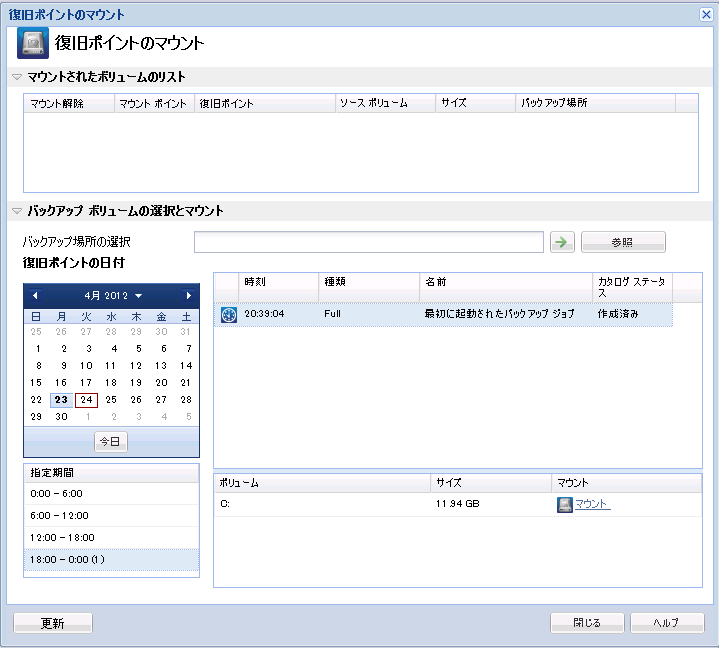Select the 18:00 - 0:00 (1) time period
The height and width of the screenshot is (648, 719).
[x=111, y=559]
